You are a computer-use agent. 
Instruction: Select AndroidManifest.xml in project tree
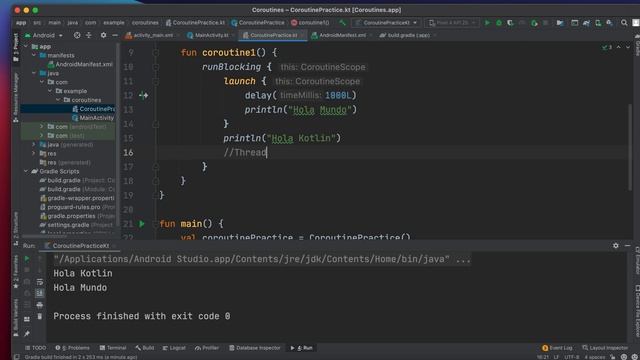pos(80,64)
